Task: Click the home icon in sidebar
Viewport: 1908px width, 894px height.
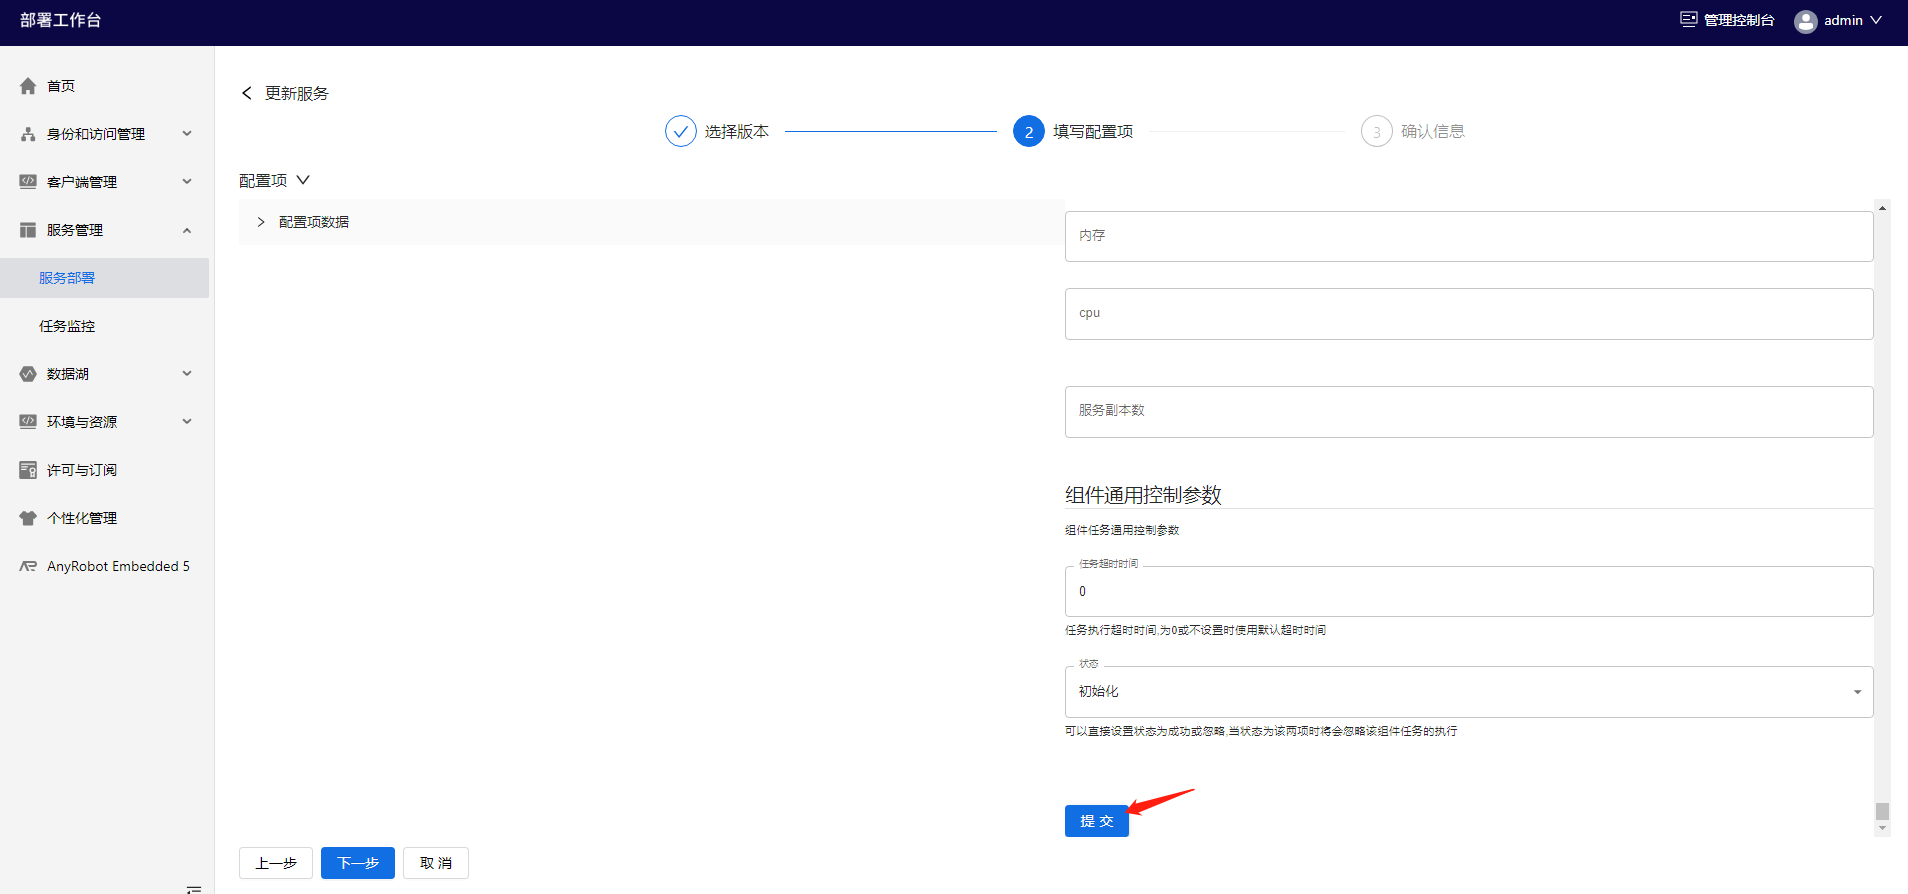Action: 28,86
